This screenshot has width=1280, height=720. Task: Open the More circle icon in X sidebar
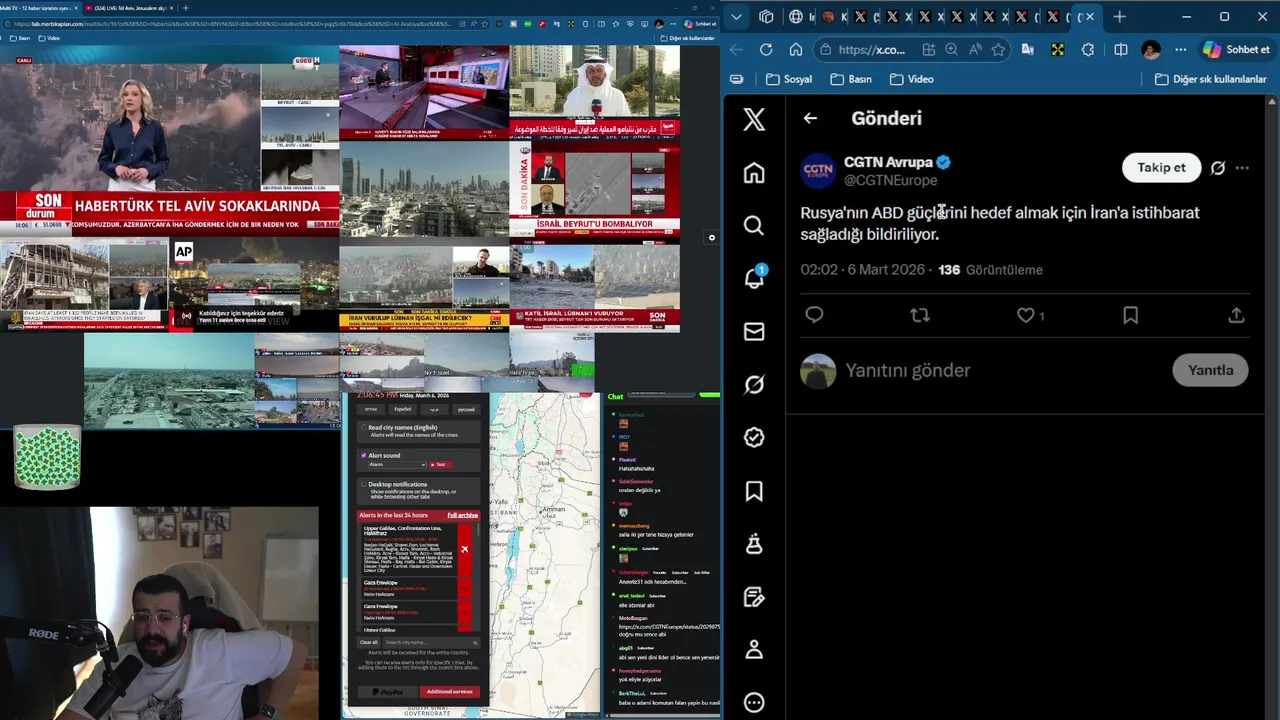tap(754, 702)
